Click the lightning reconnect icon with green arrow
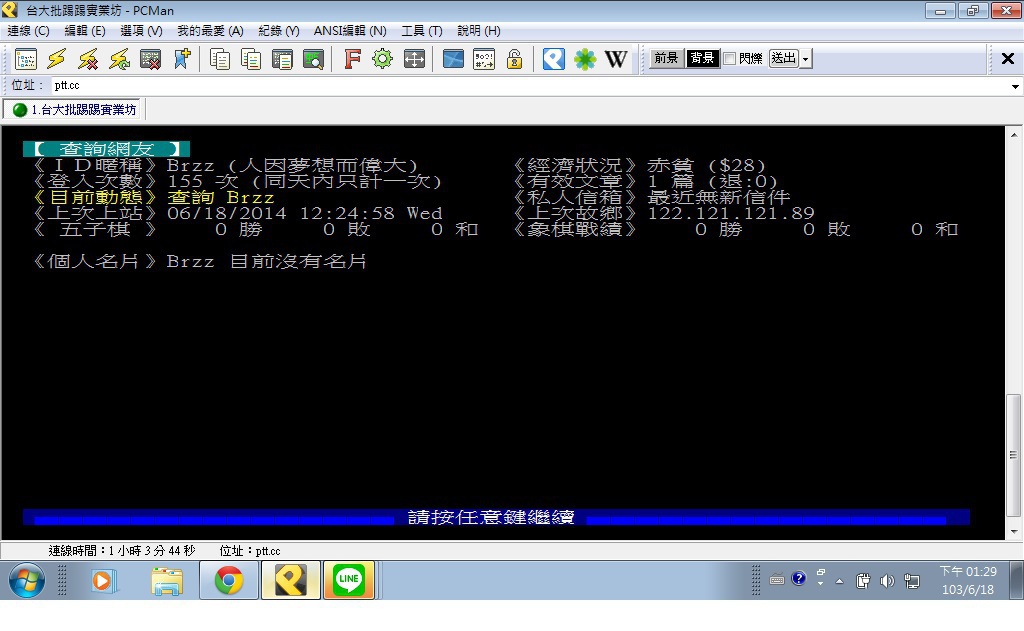 (120, 59)
